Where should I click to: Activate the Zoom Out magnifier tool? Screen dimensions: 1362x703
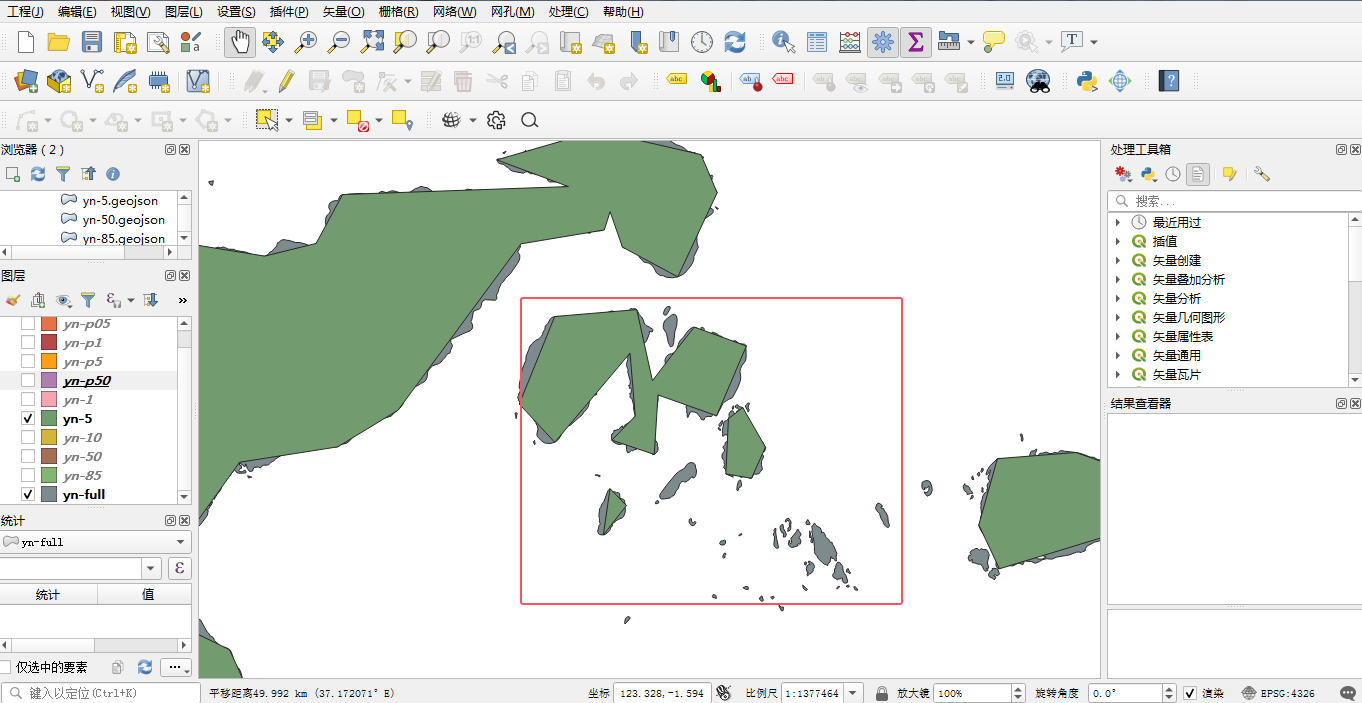[x=339, y=42]
